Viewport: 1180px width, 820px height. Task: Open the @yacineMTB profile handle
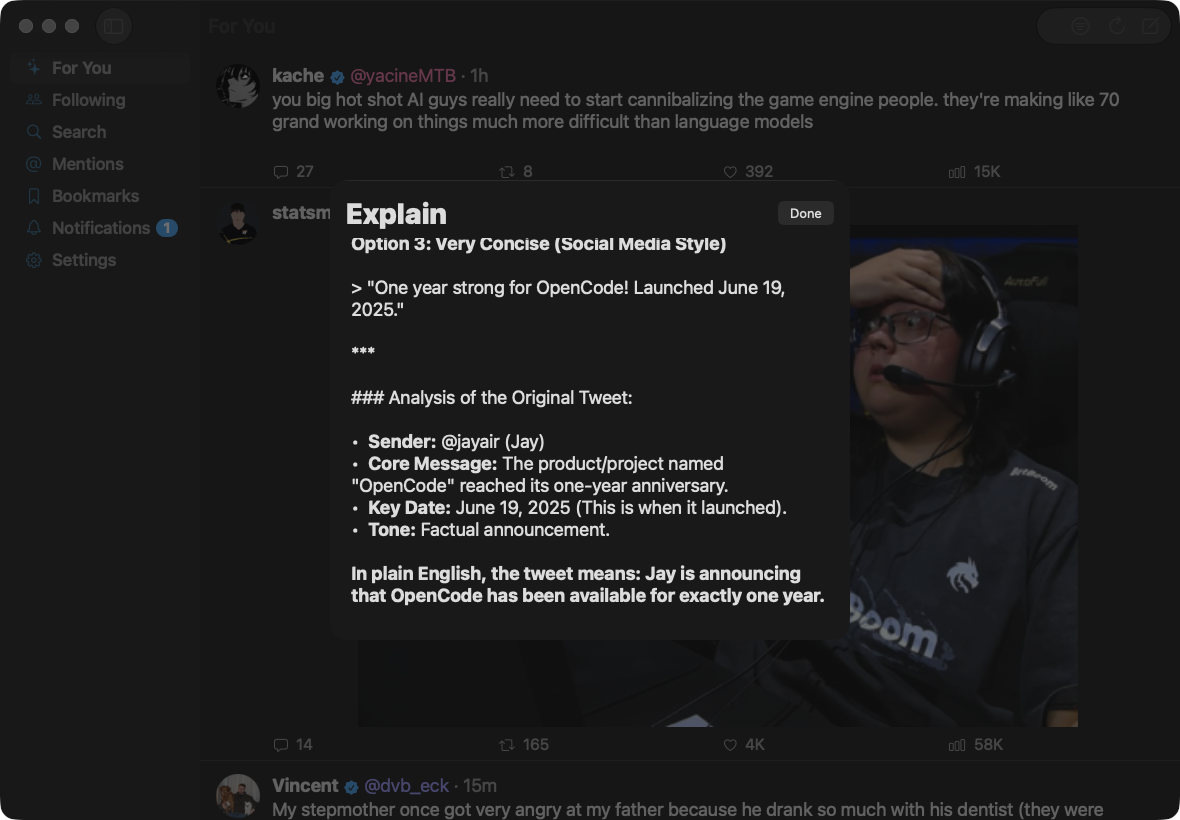(403, 76)
